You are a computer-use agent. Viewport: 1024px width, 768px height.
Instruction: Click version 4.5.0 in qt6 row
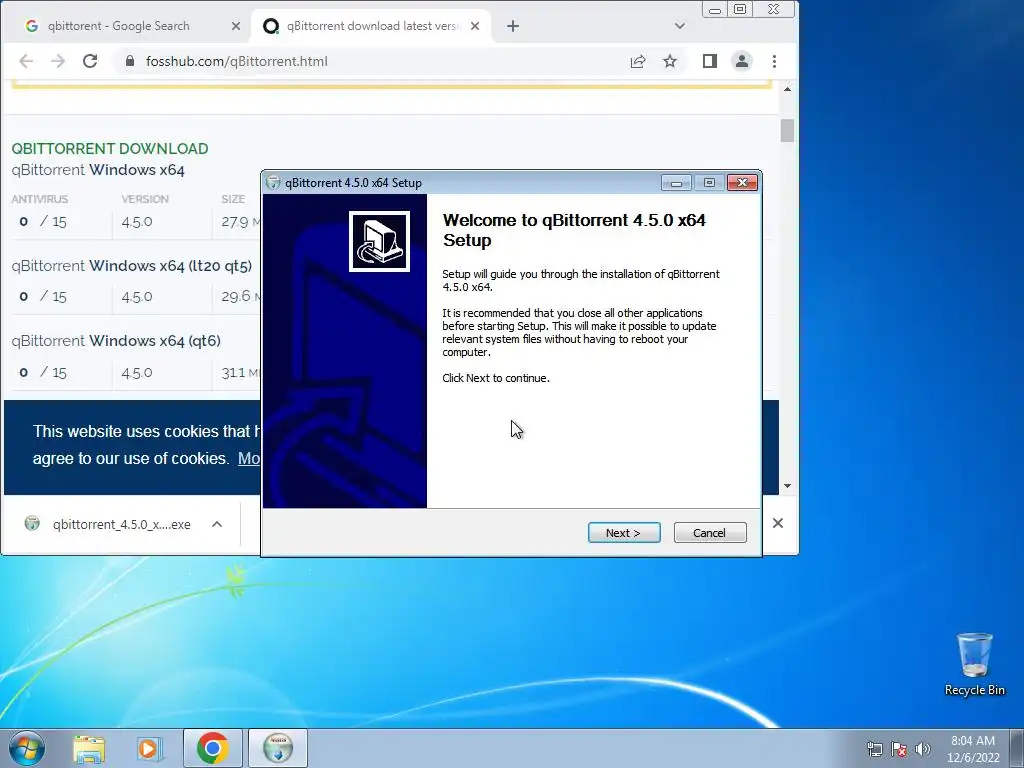tap(136, 373)
